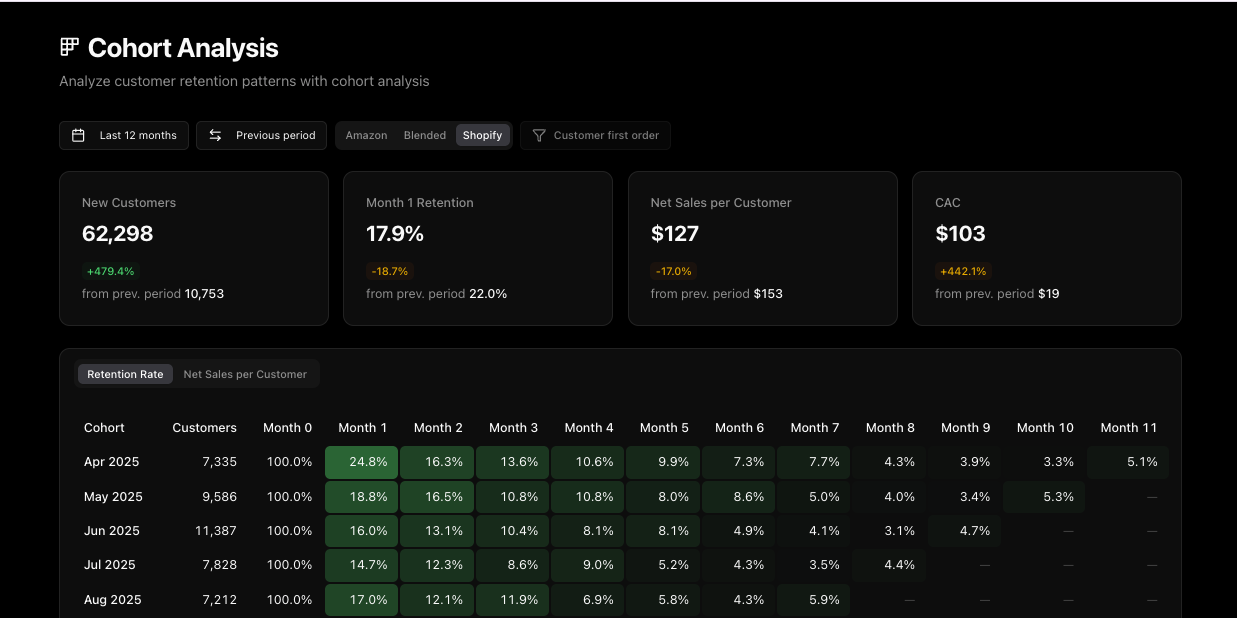Screen dimensions: 1237x618
Task: Select the Shopify channel toggle
Action: coord(482,135)
